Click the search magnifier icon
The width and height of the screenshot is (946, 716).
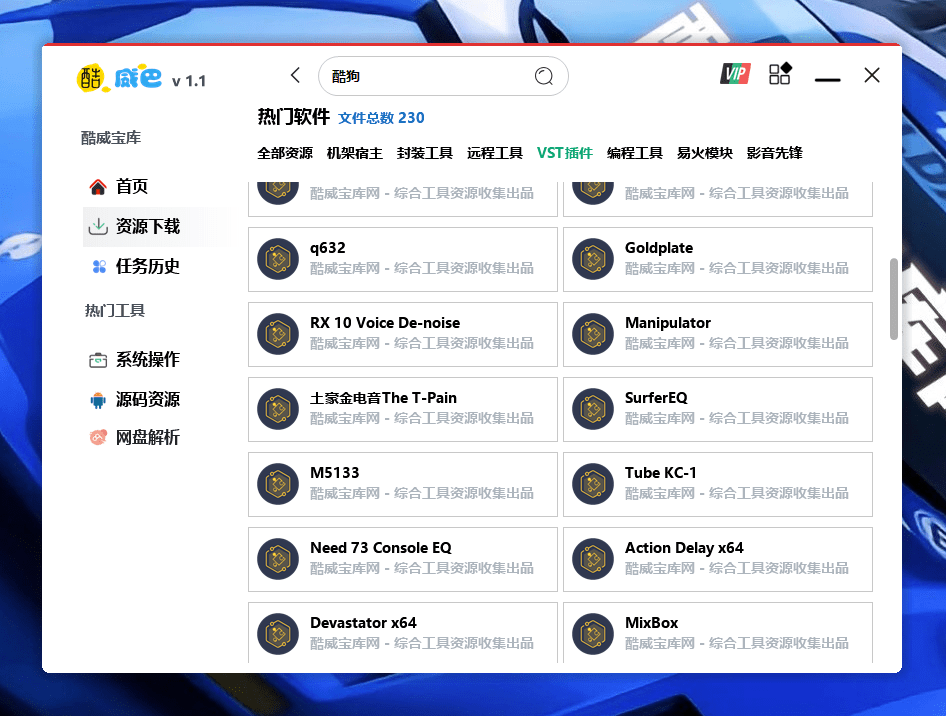coord(544,76)
